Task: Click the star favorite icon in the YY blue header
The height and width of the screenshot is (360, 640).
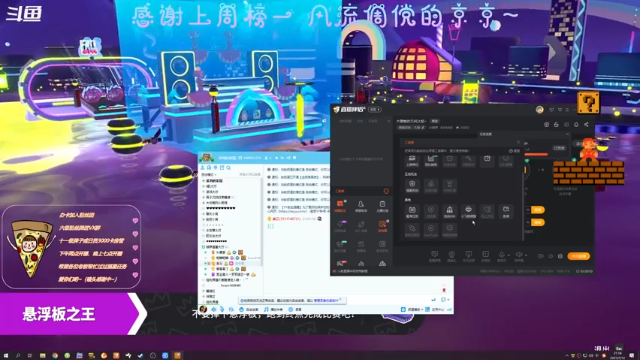Action: tap(276, 158)
